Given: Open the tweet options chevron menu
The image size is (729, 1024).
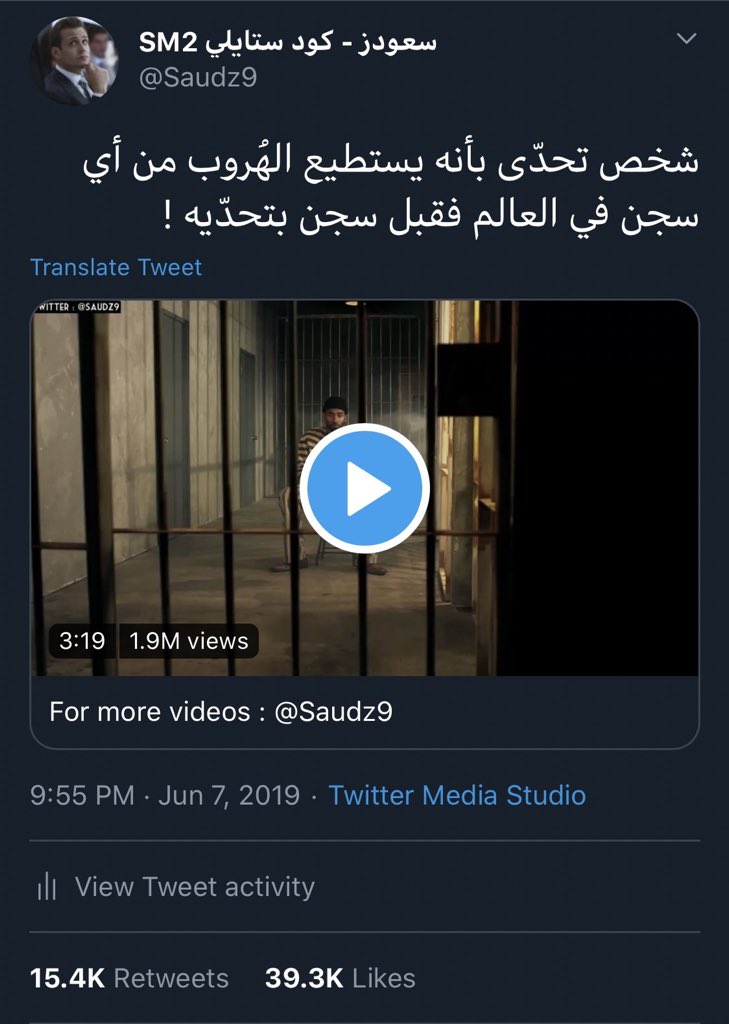Looking at the screenshot, I should click(x=687, y=39).
